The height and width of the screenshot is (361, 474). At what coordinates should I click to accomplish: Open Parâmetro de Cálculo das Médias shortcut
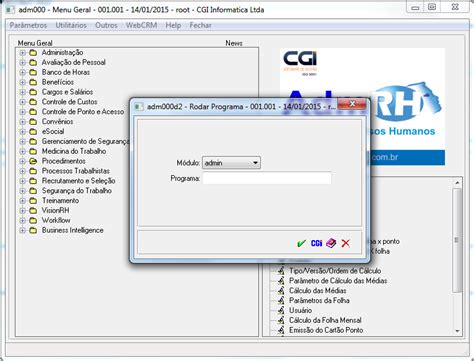[x=338, y=281]
